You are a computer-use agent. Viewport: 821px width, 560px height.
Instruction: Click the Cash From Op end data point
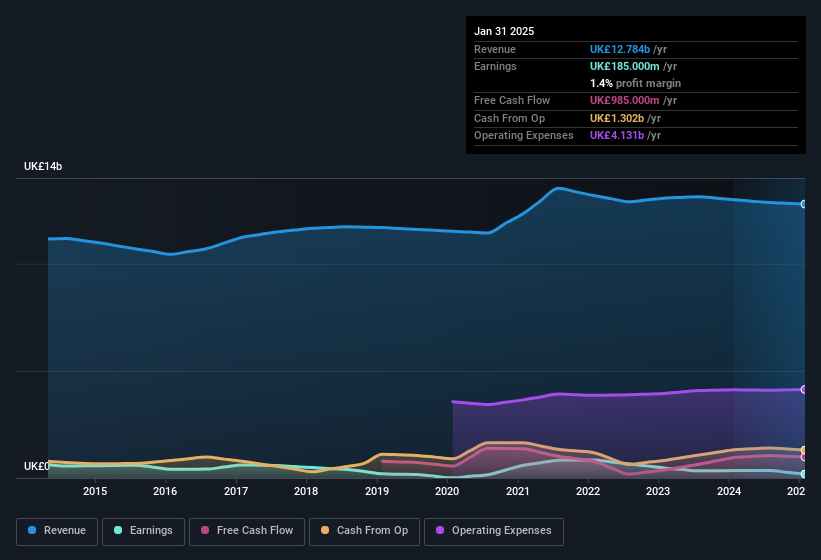click(x=803, y=450)
